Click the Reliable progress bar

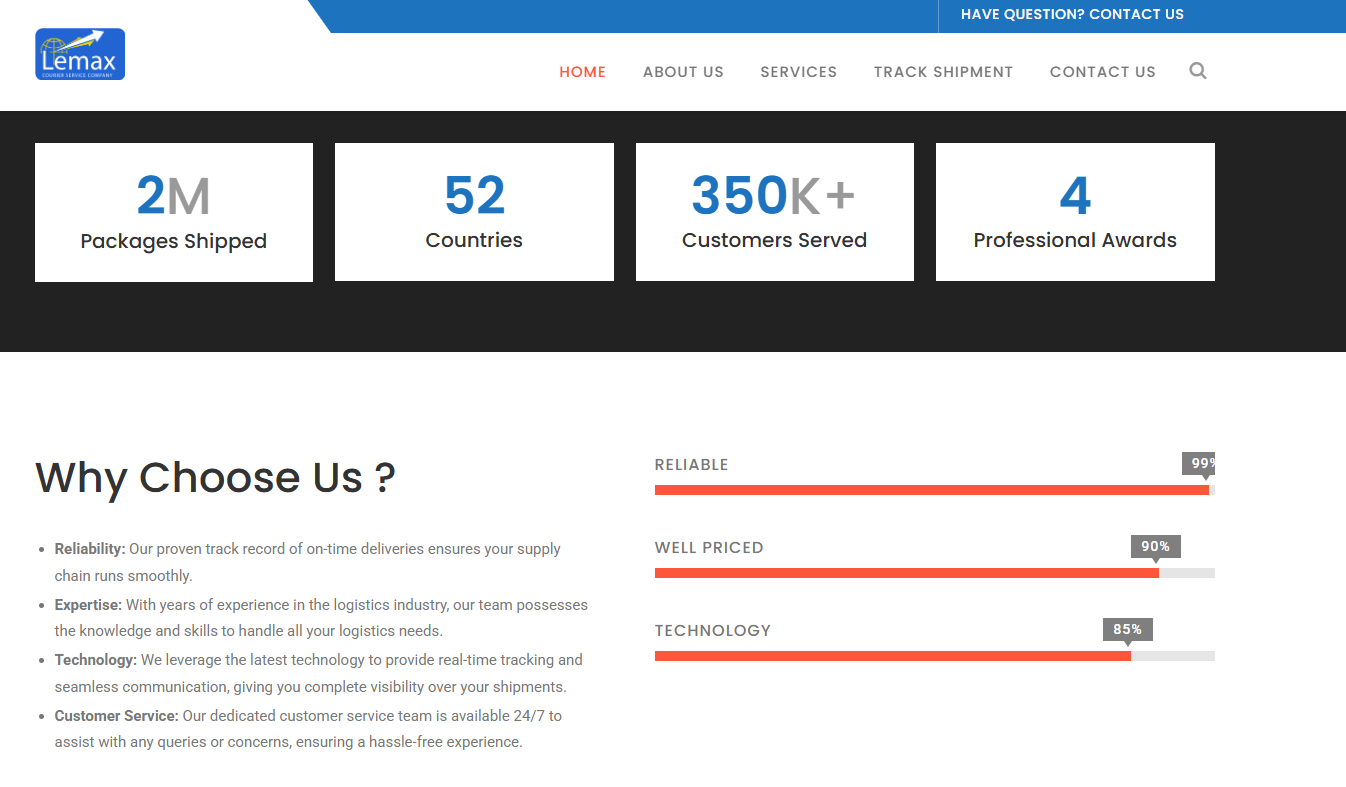(934, 490)
